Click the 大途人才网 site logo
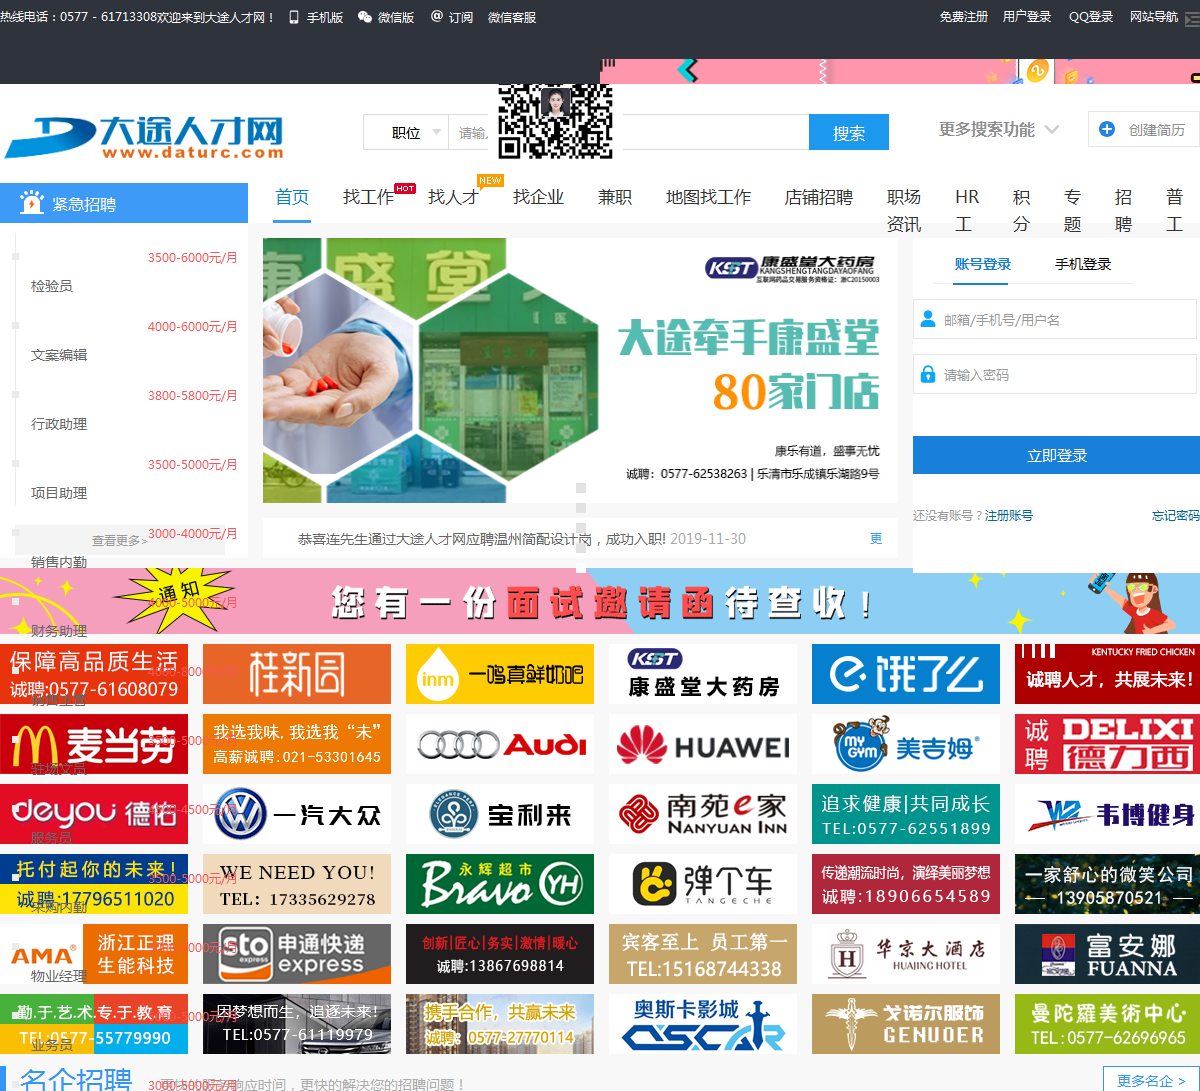This screenshot has width=1200, height=1091. [x=144, y=137]
